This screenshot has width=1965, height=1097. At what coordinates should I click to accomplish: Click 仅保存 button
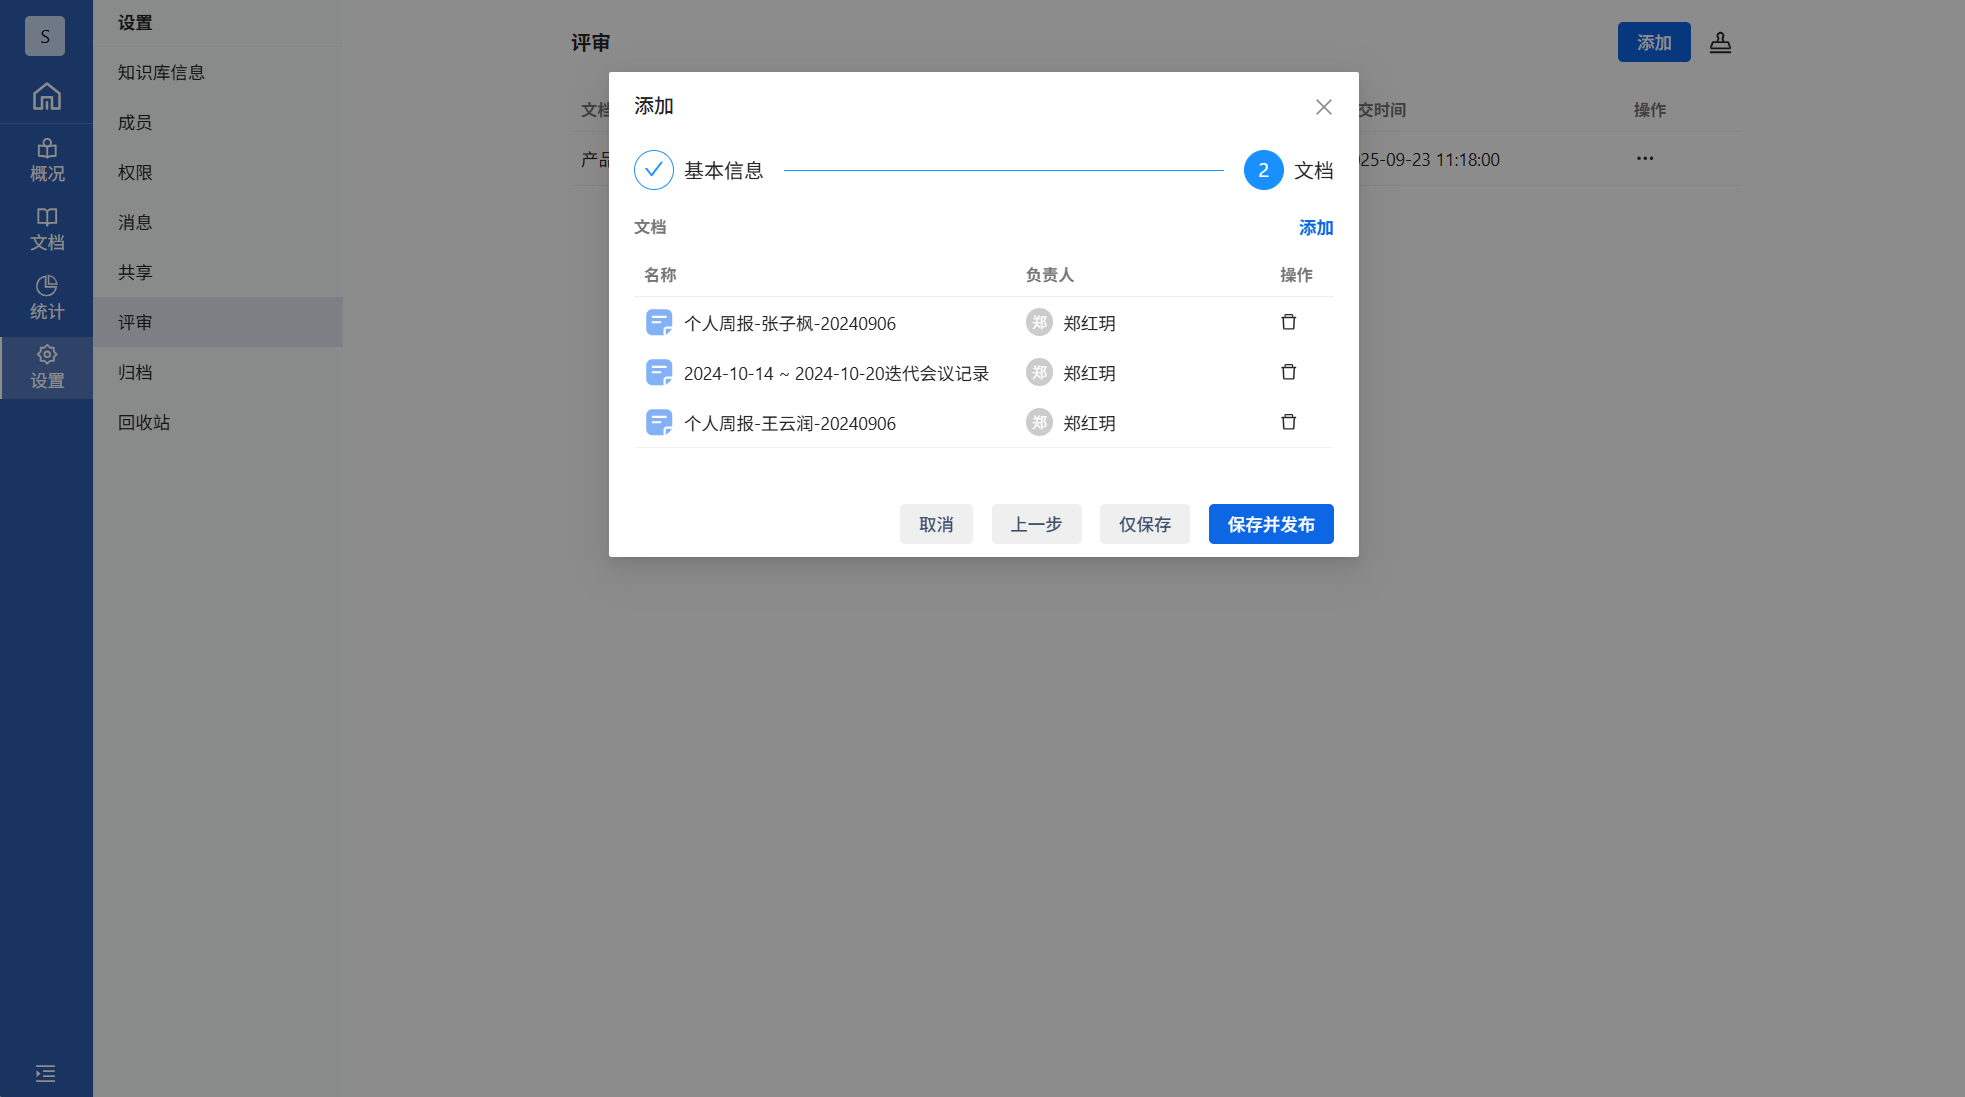1144,524
